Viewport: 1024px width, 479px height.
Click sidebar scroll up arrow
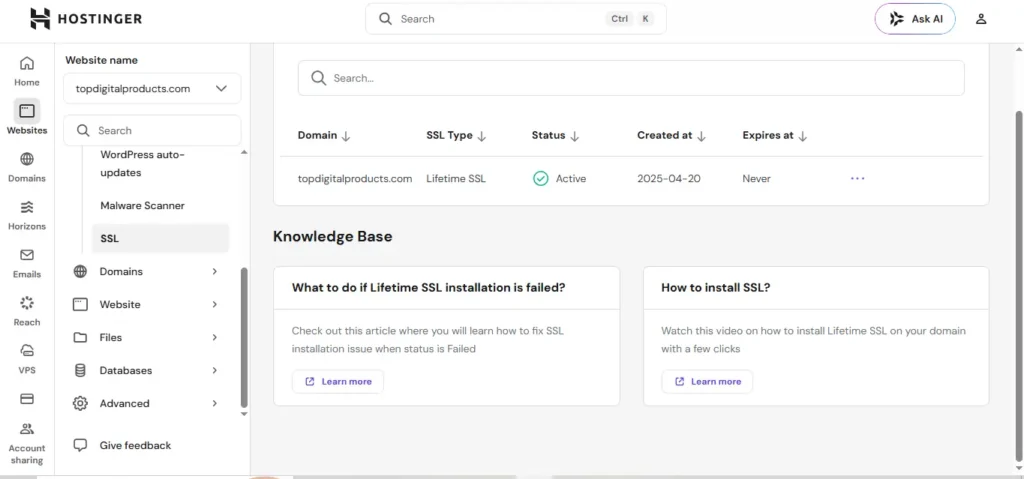pos(244,153)
